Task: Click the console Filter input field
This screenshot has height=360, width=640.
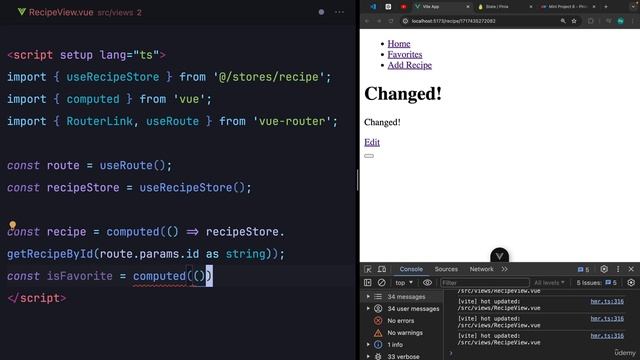Action: coord(484,282)
